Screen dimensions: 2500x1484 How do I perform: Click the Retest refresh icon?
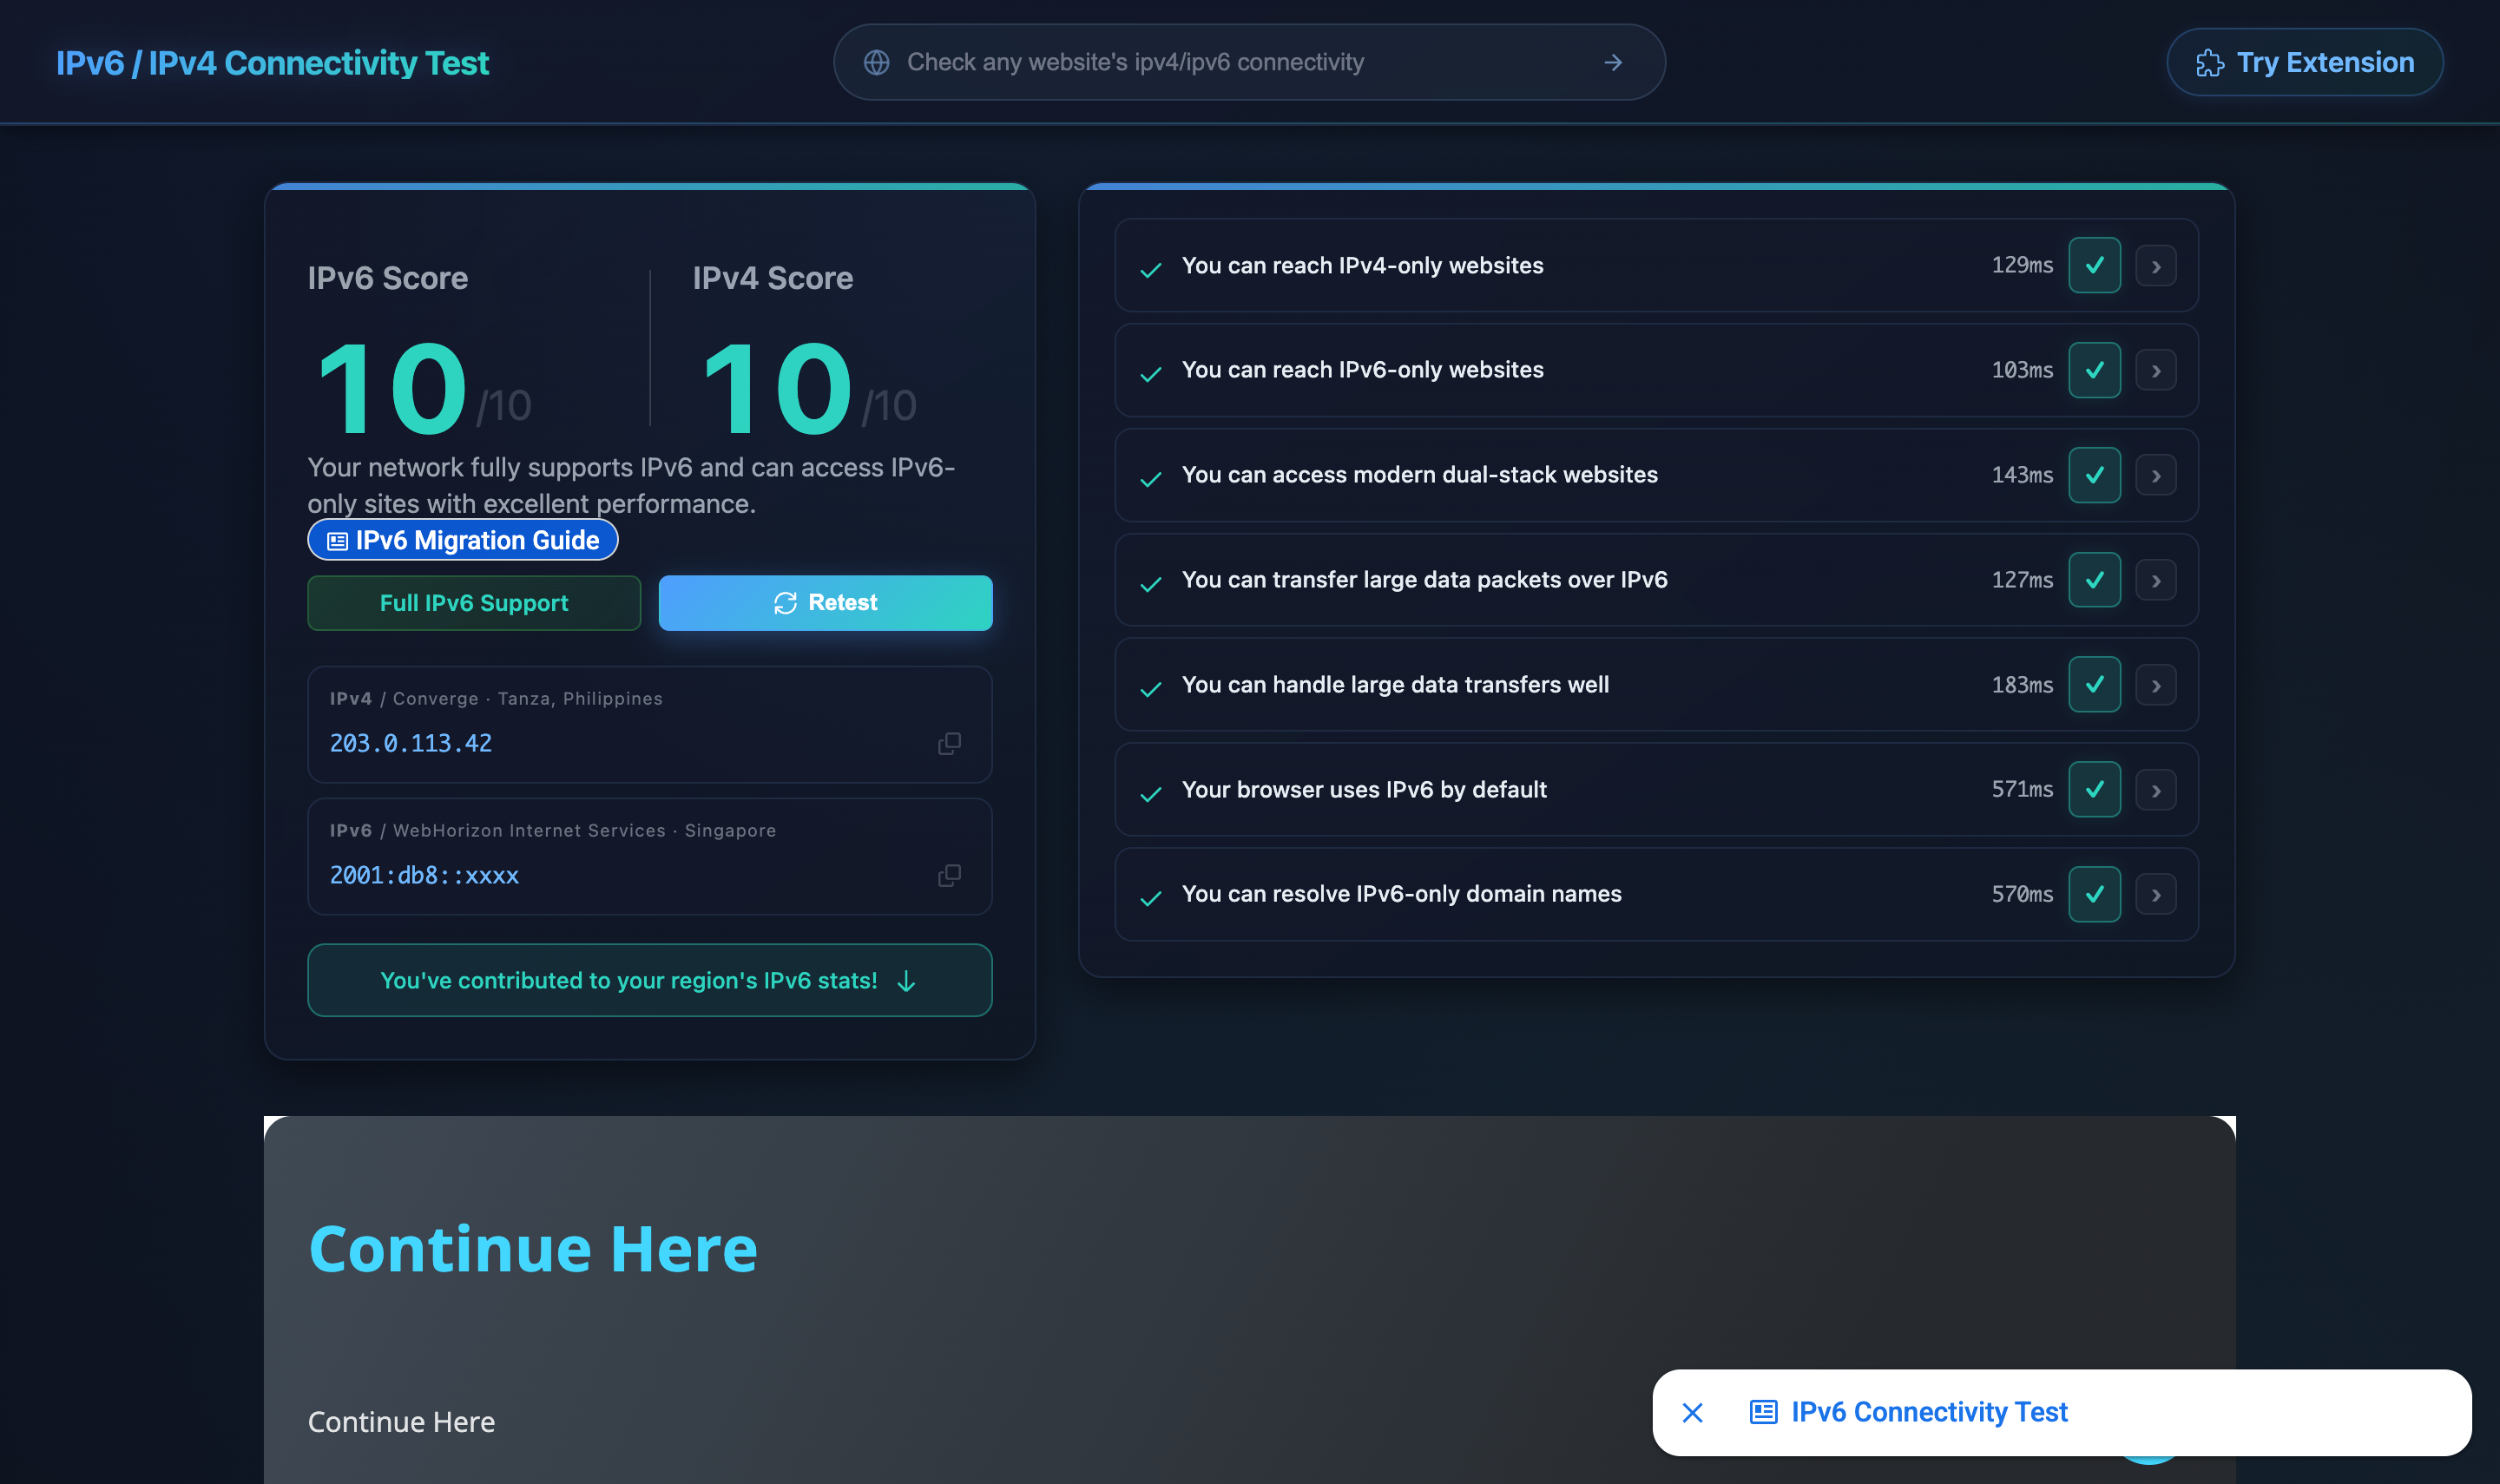pos(785,603)
